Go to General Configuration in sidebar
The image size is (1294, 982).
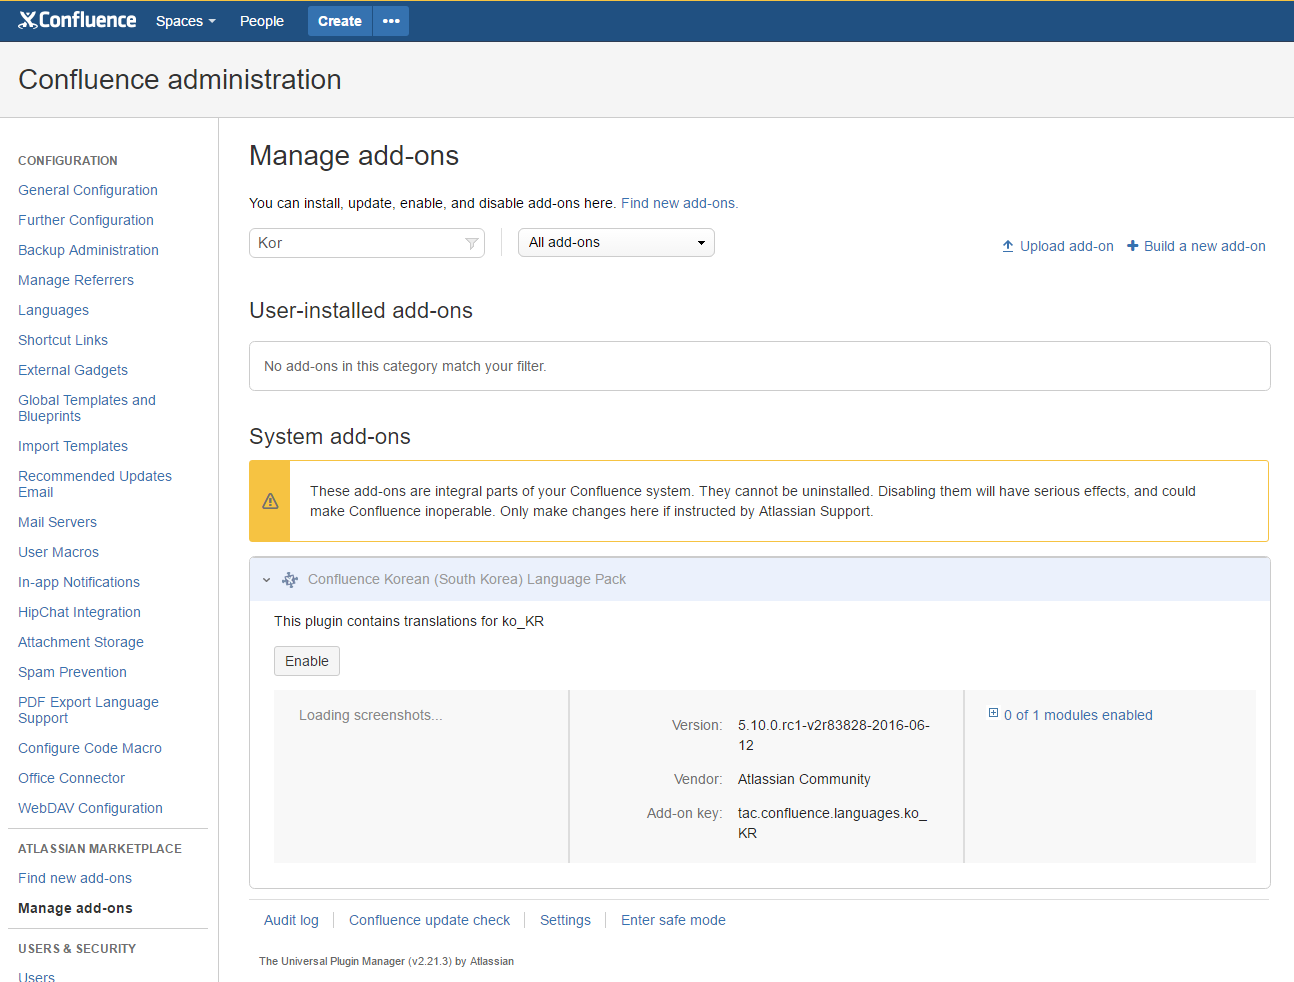[x=88, y=190]
